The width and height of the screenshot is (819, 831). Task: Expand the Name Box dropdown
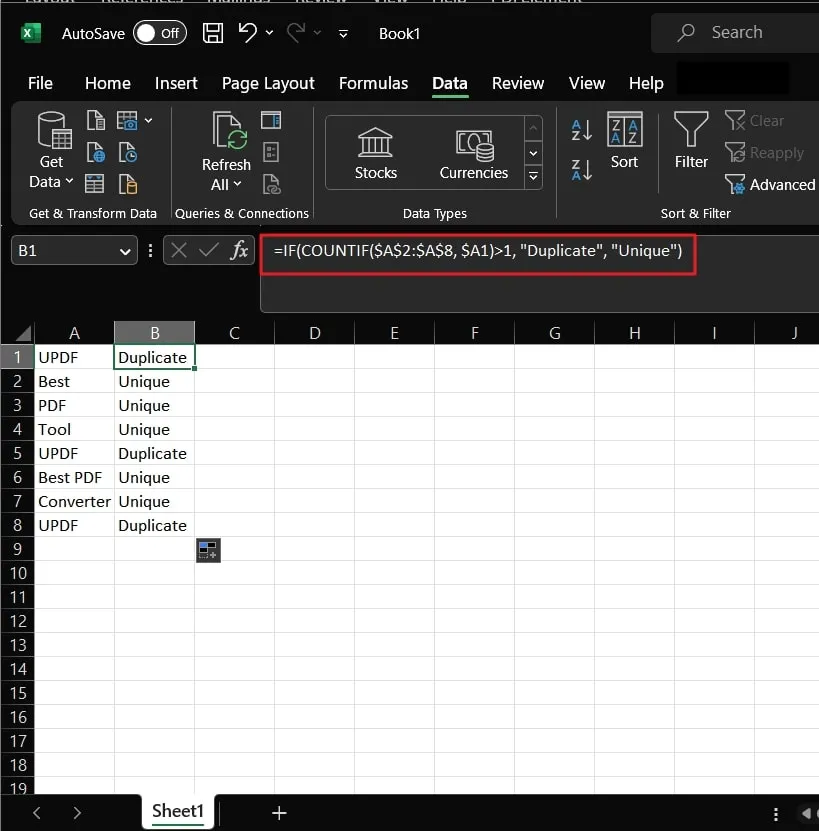coord(126,251)
